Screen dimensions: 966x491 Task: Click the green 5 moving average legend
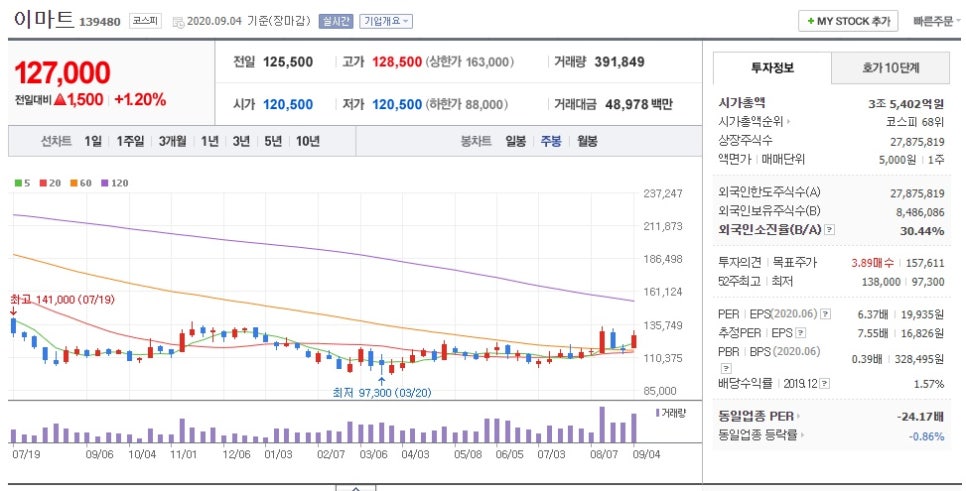(x=22, y=183)
